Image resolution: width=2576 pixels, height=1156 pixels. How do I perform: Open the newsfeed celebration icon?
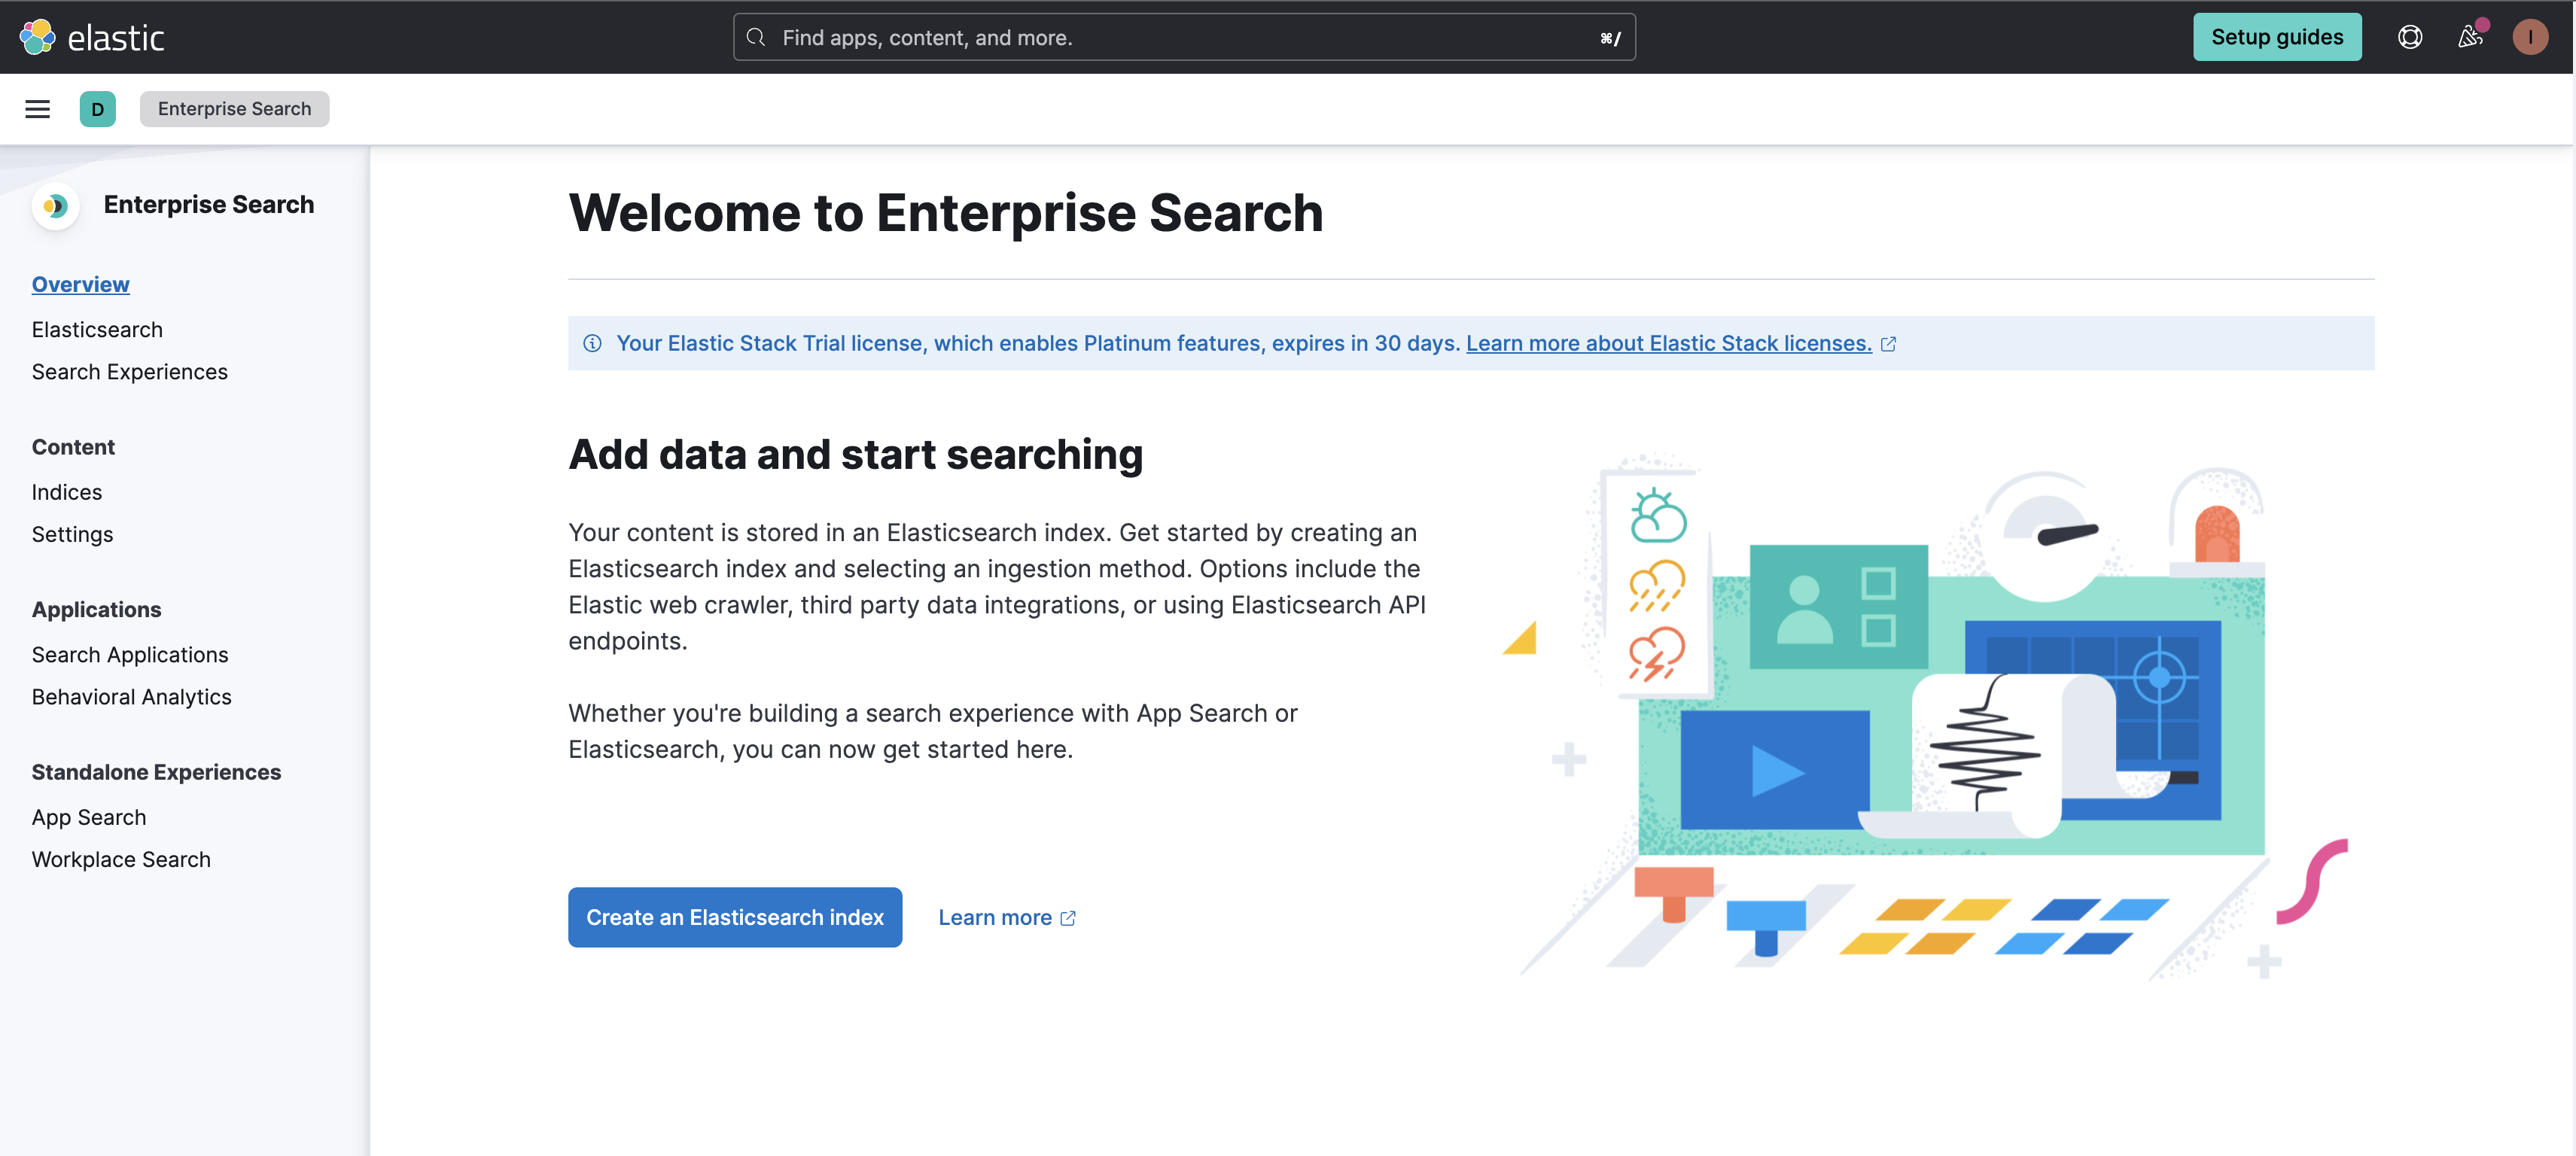[2470, 37]
